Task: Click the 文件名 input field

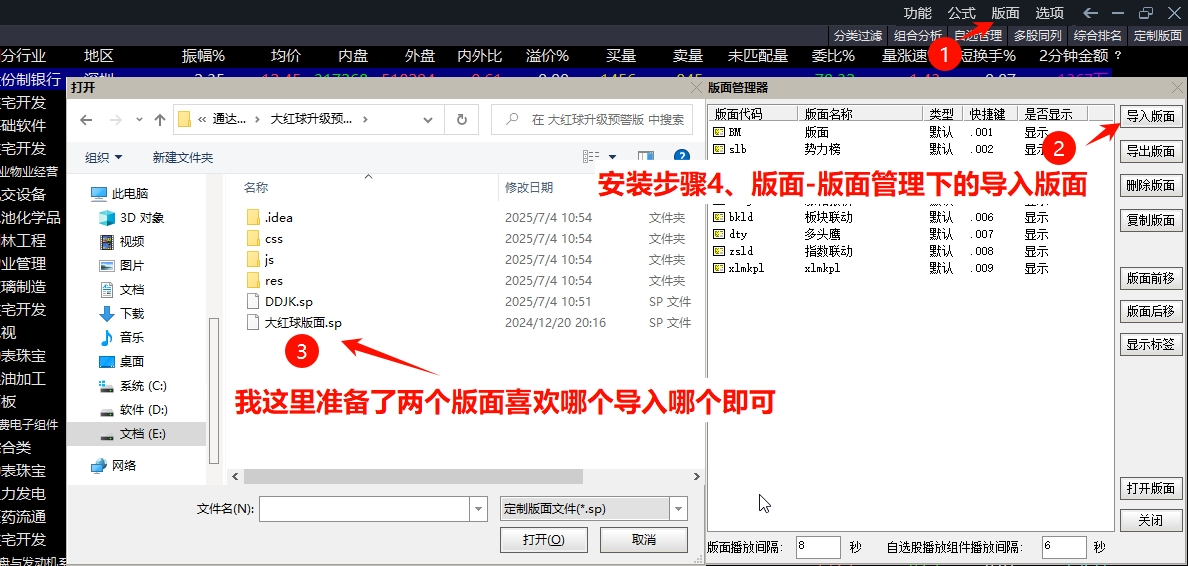Action: pyautogui.click(x=364, y=509)
